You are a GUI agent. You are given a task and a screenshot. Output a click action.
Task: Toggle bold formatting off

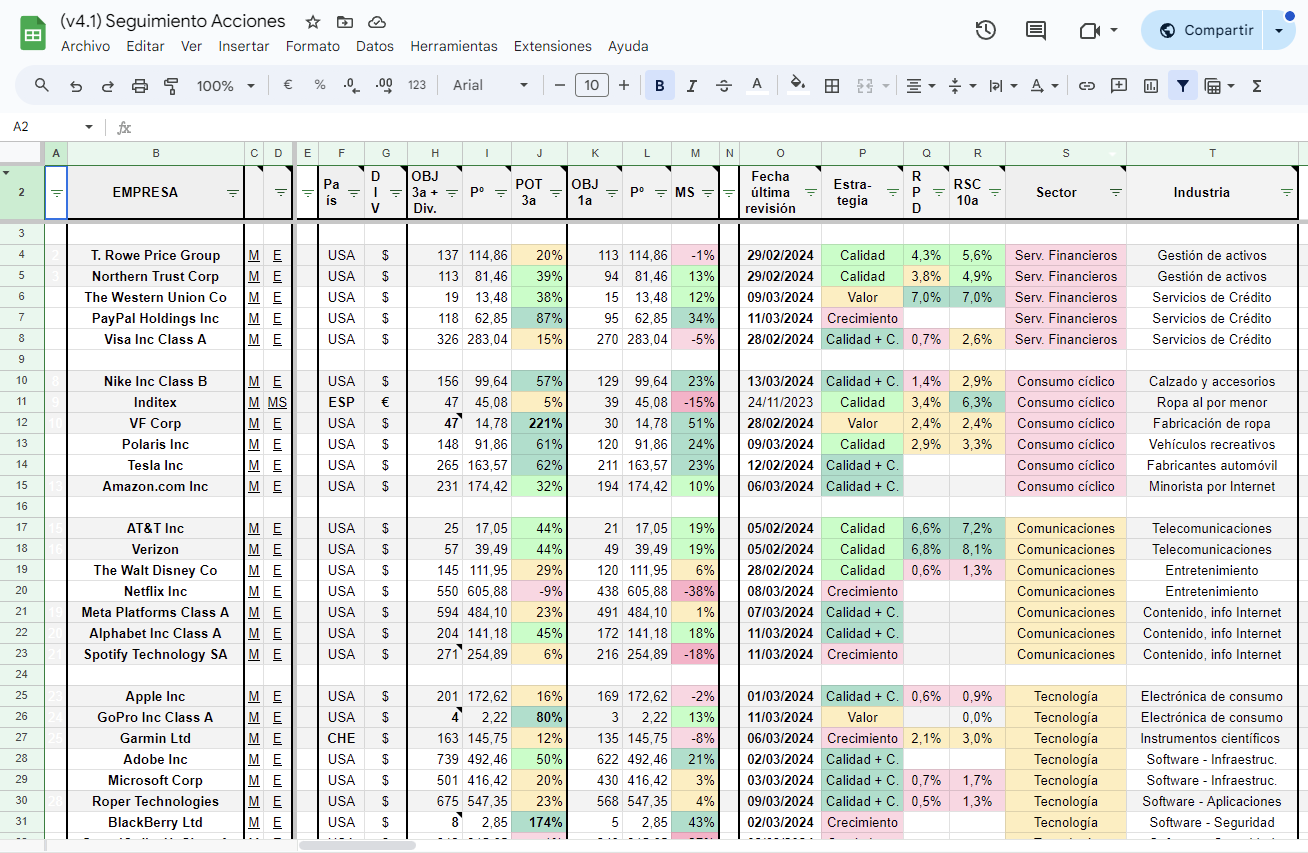pyautogui.click(x=660, y=86)
